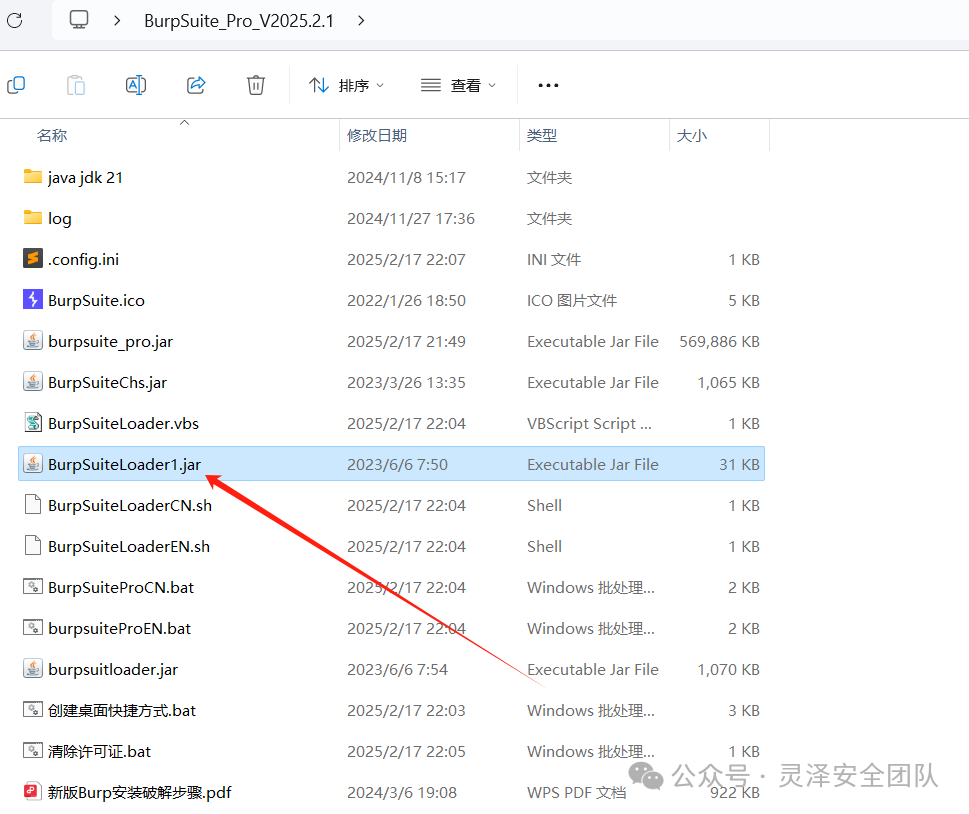
Task: Click the This PC monitor icon
Action: [x=79, y=20]
